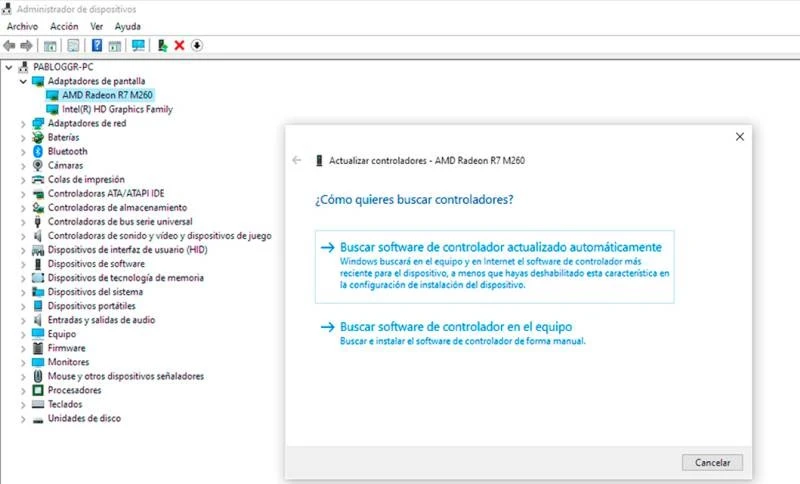Click the red X uninstall device icon
Viewport: 800px width, 484px height.
[x=179, y=45]
